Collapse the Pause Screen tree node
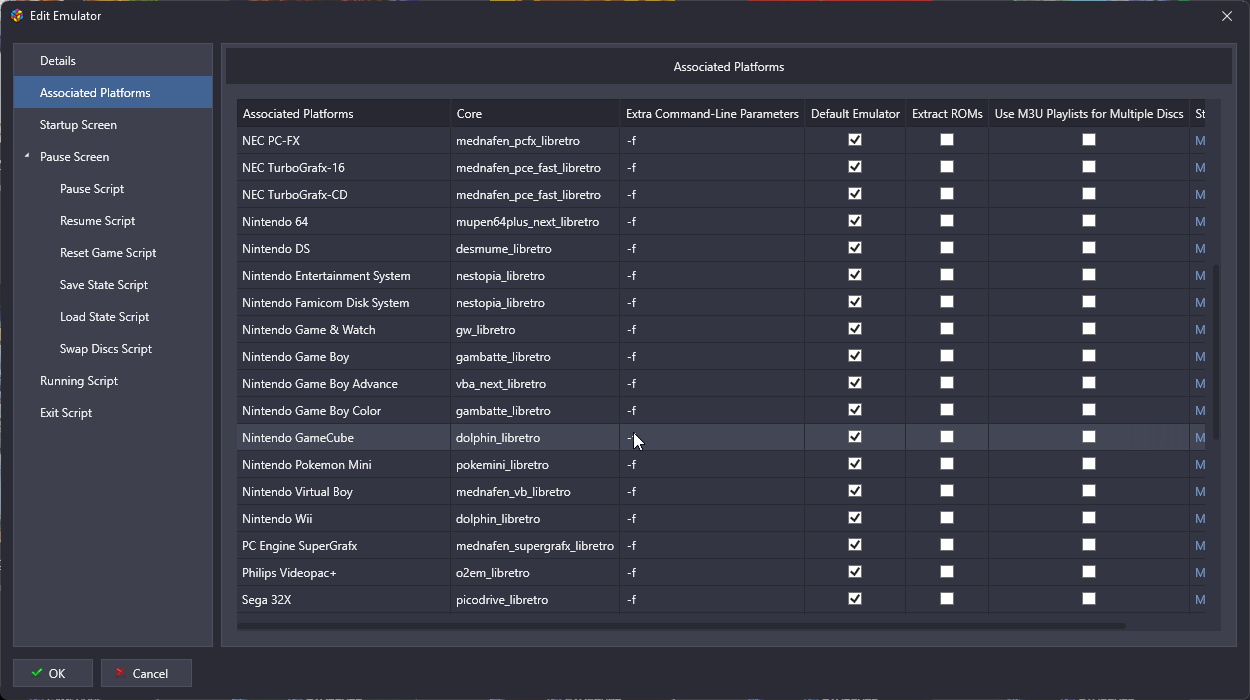 28,157
